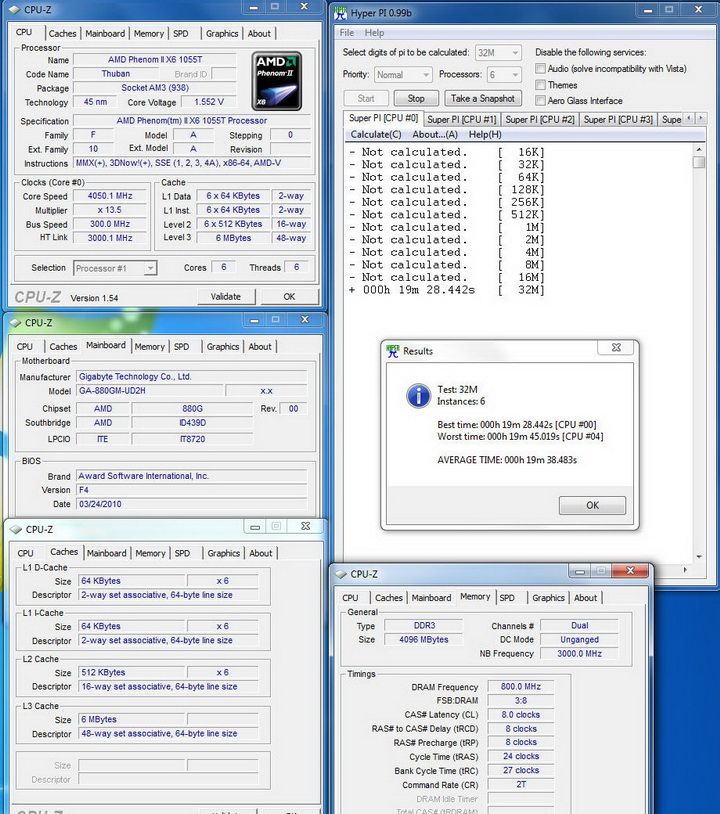This screenshot has height=814, width=720.
Task: Open Caches tab in Memory CPU-Z window
Action: (x=389, y=598)
